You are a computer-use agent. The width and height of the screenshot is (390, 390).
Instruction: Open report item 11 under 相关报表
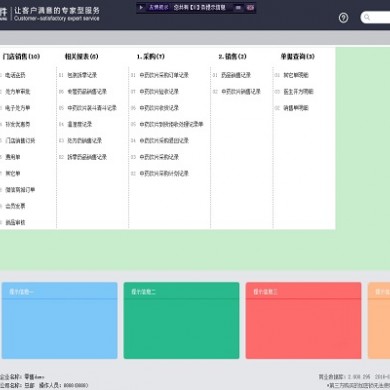click(82, 75)
